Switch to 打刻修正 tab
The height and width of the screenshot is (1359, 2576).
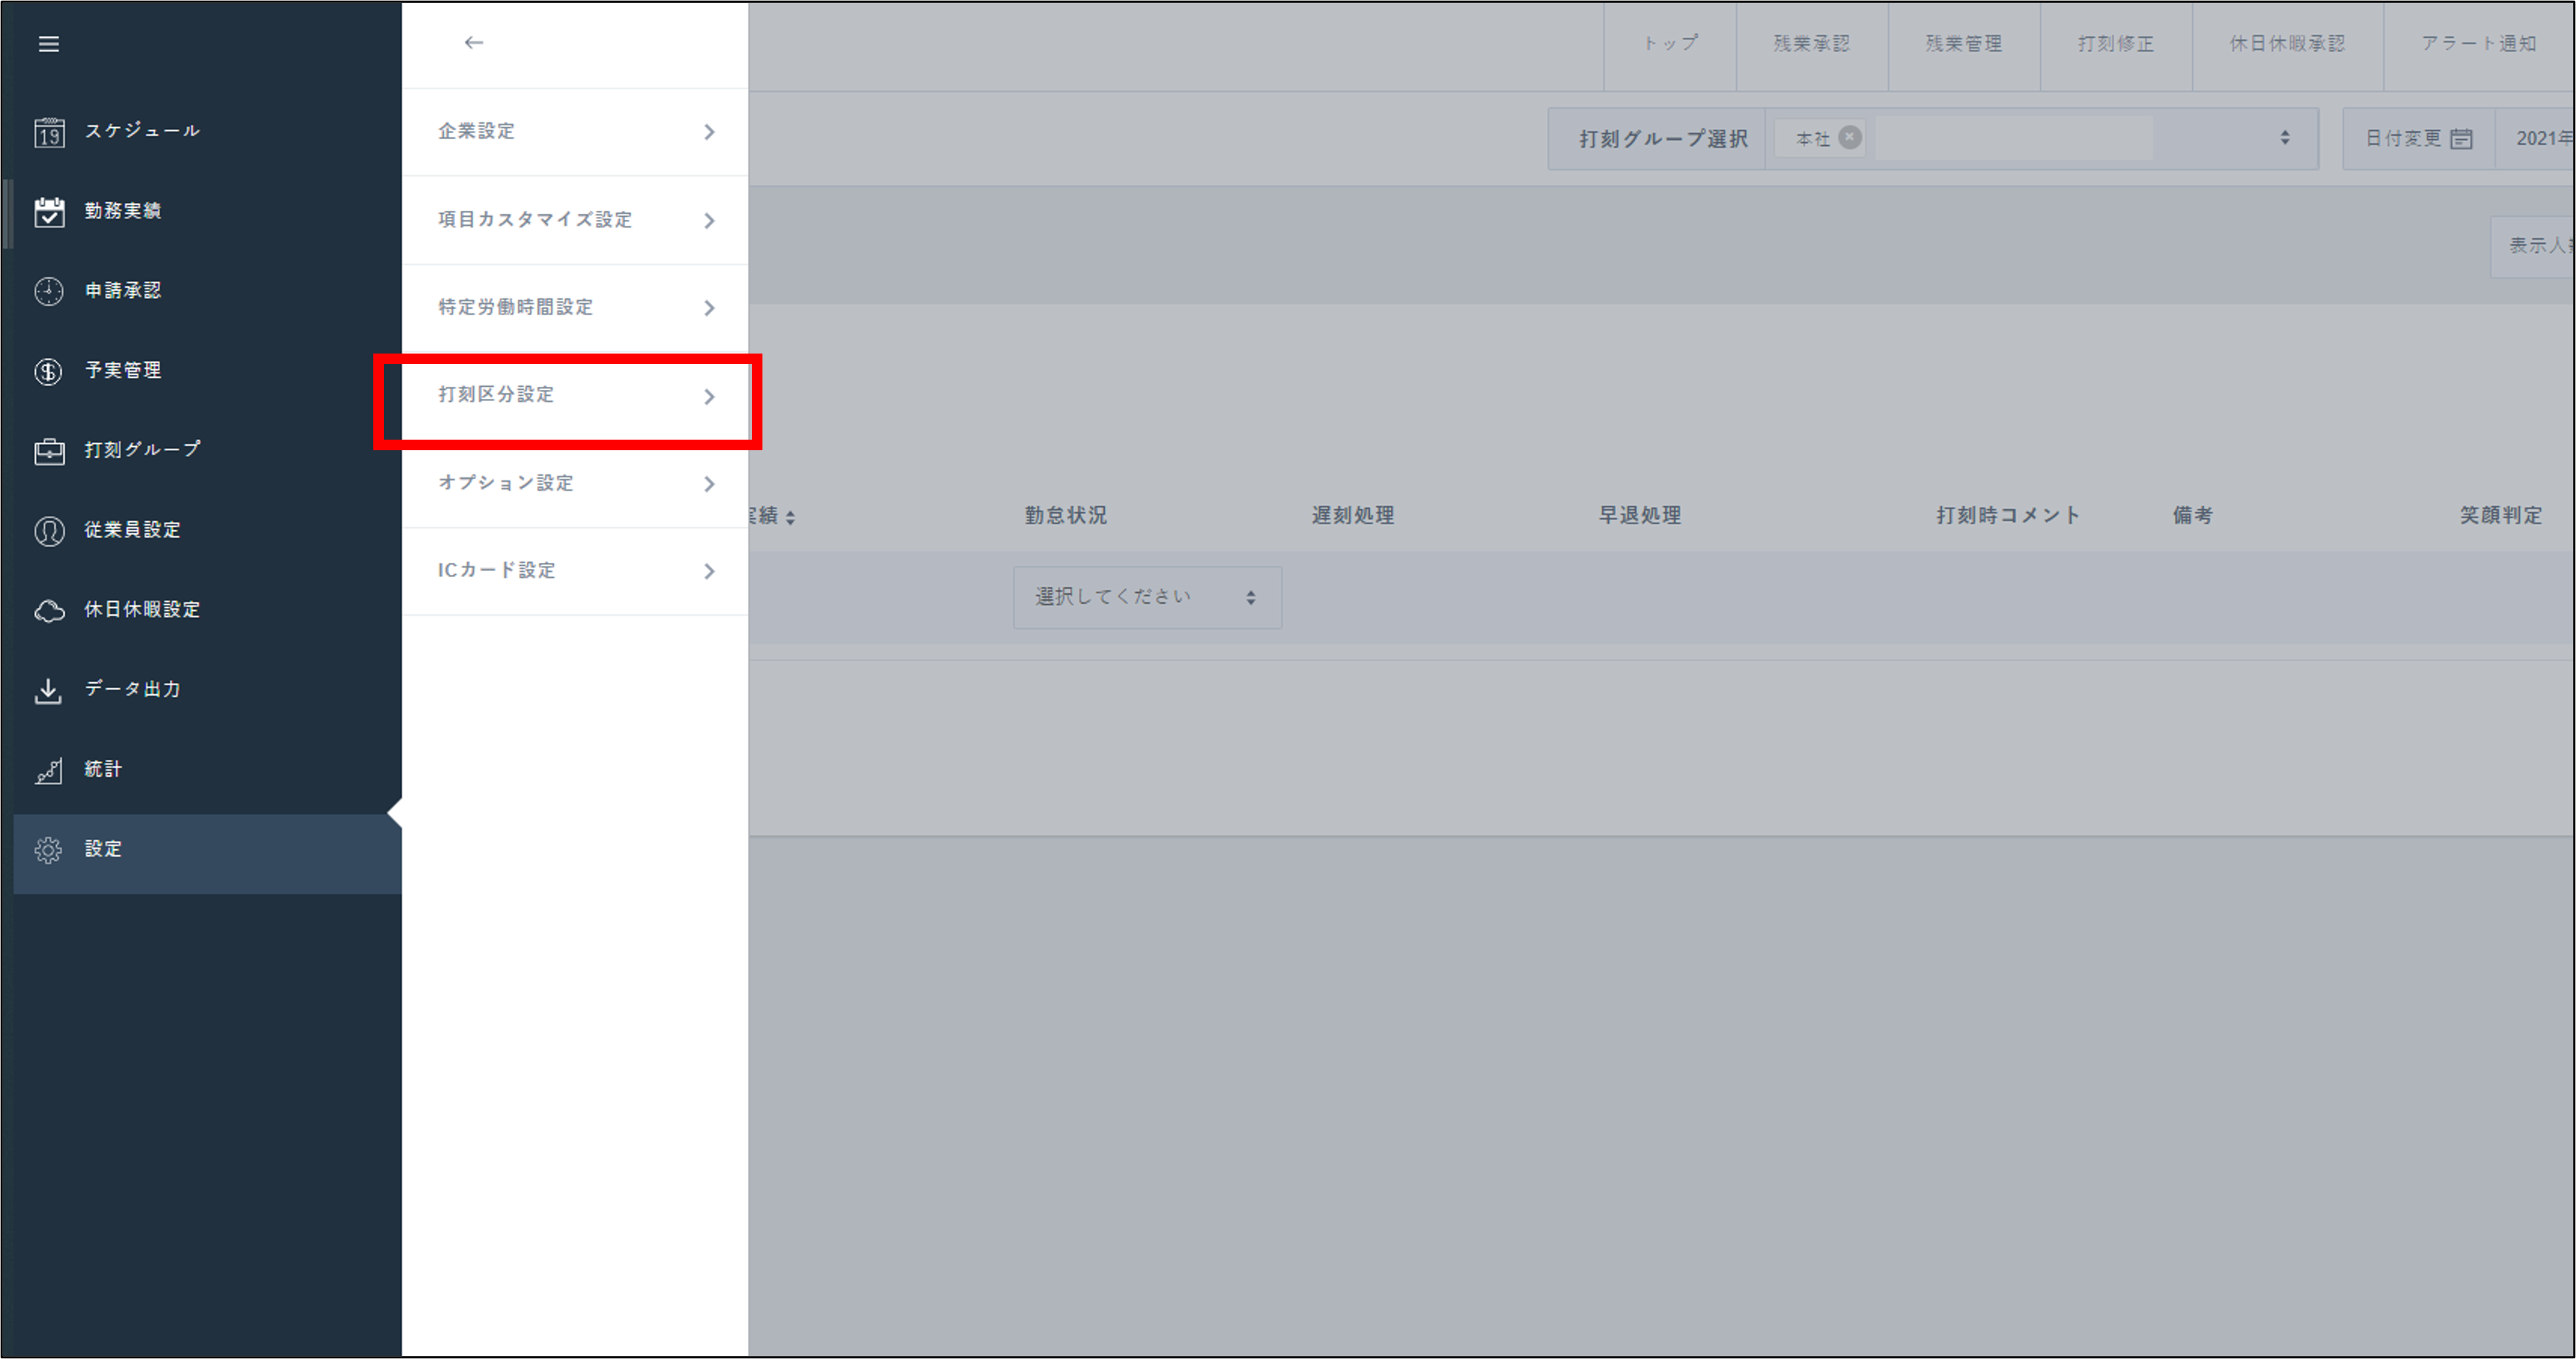(2115, 44)
